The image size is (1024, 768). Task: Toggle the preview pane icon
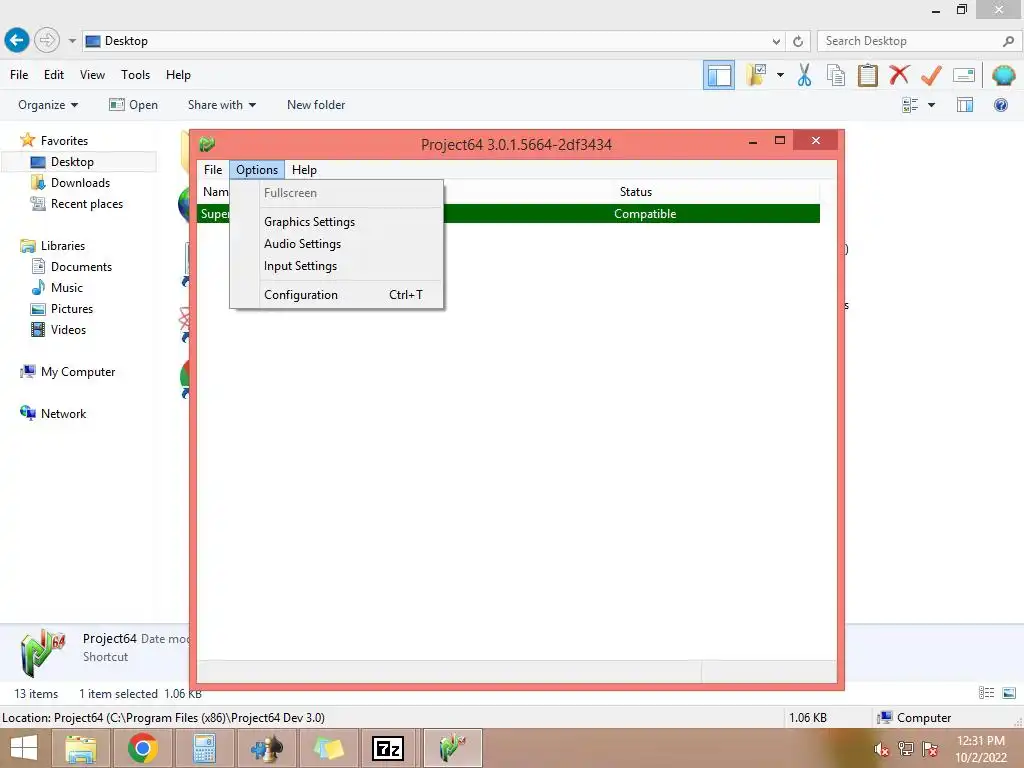point(965,105)
